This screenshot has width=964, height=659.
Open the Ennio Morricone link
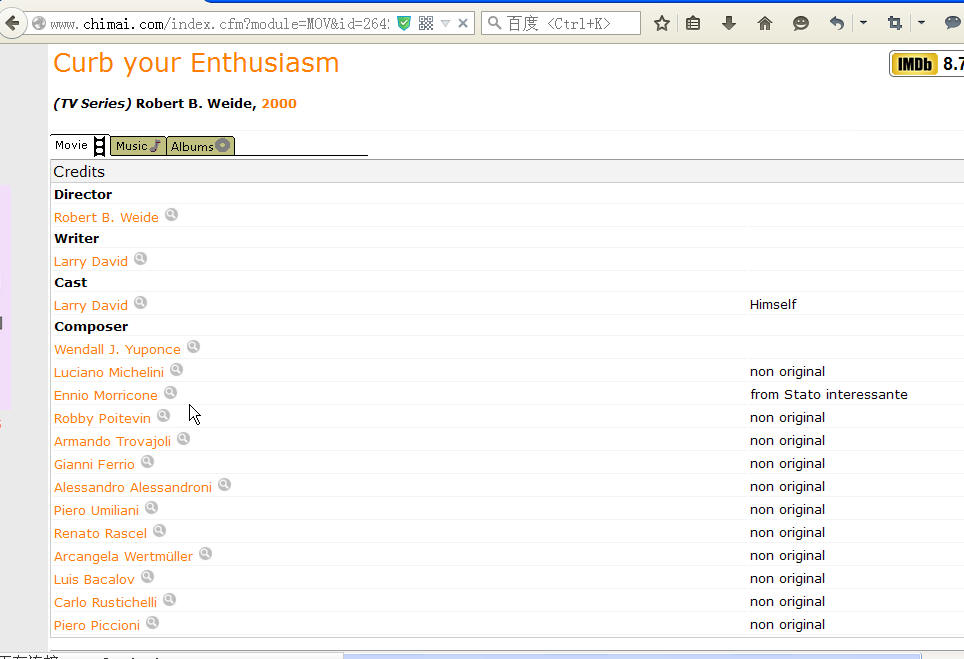pyautogui.click(x=106, y=396)
